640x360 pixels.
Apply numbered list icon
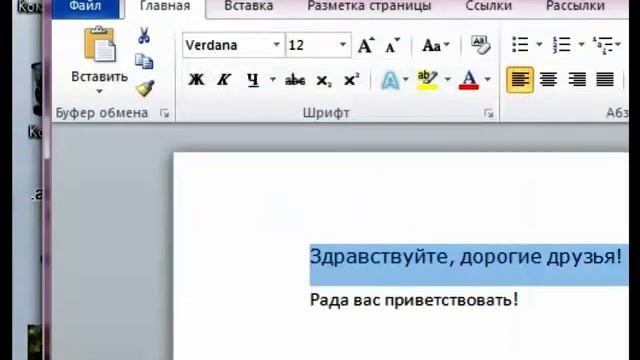562,44
